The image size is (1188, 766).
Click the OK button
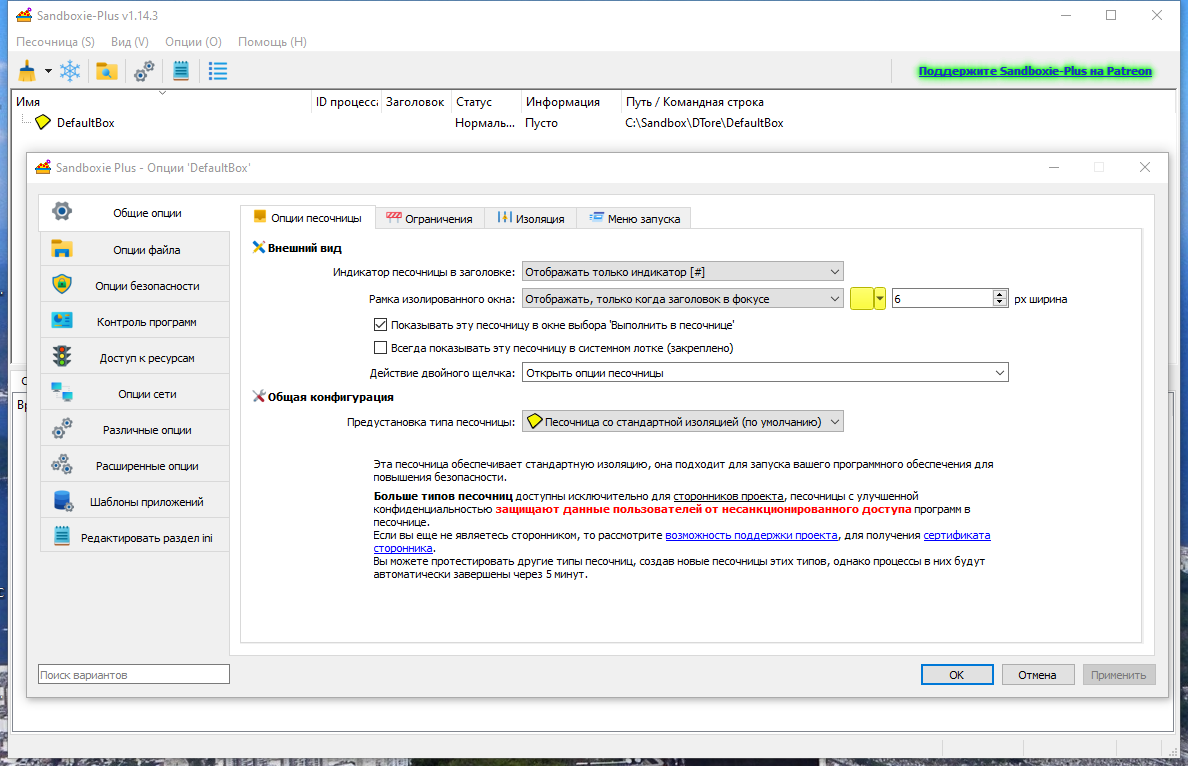[x=957, y=674]
